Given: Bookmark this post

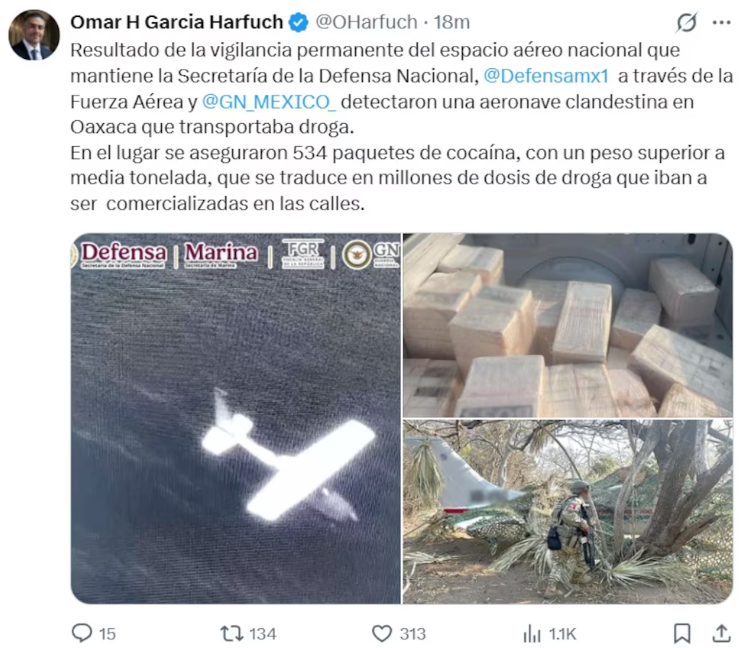Looking at the screenshot, I should tap(682, 634).
